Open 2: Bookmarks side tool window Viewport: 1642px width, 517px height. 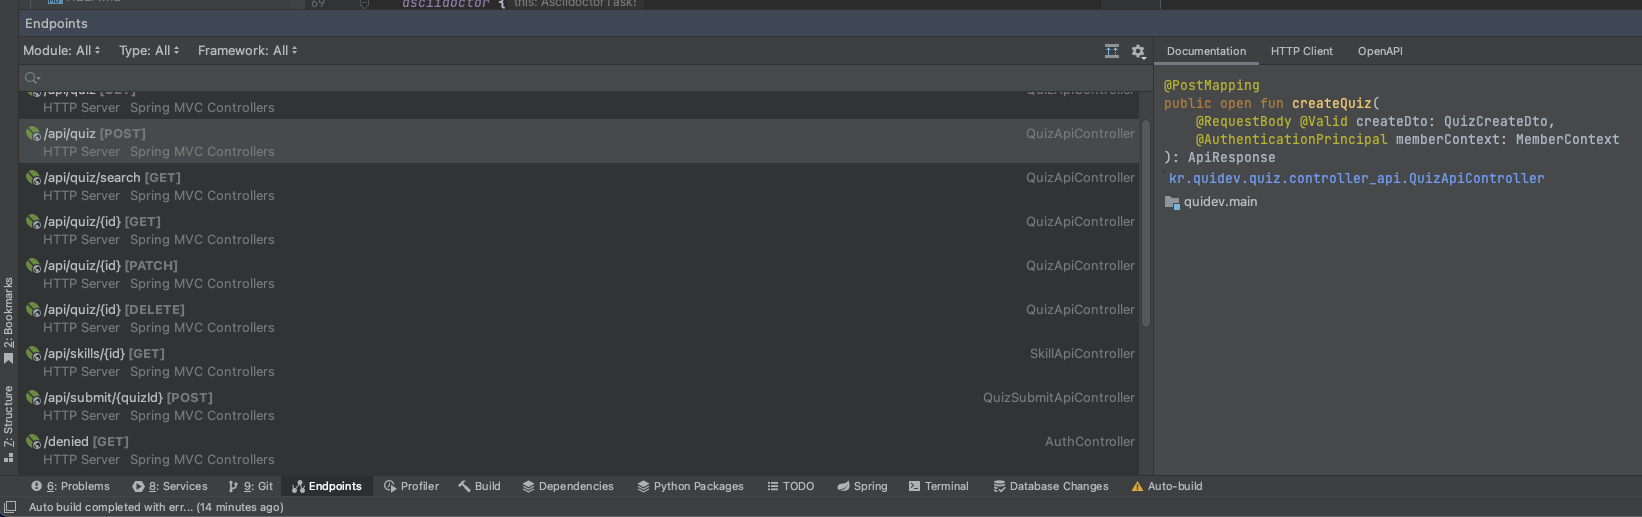click(9, 321)
